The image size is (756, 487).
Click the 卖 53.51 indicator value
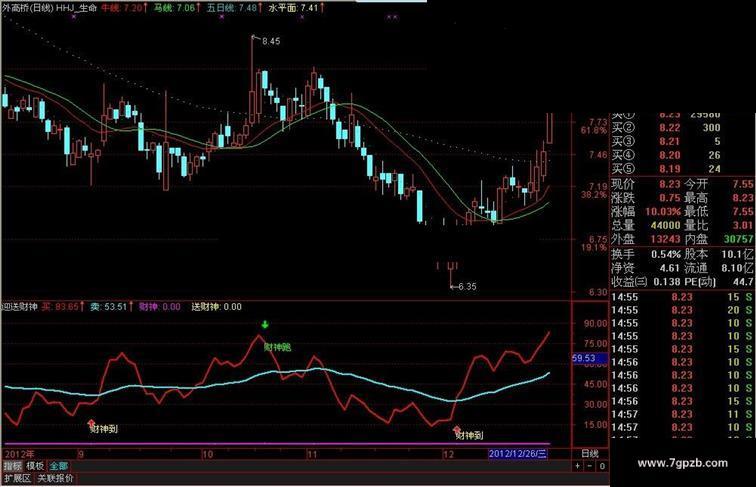pyautogui.click(x=110, y=307)
